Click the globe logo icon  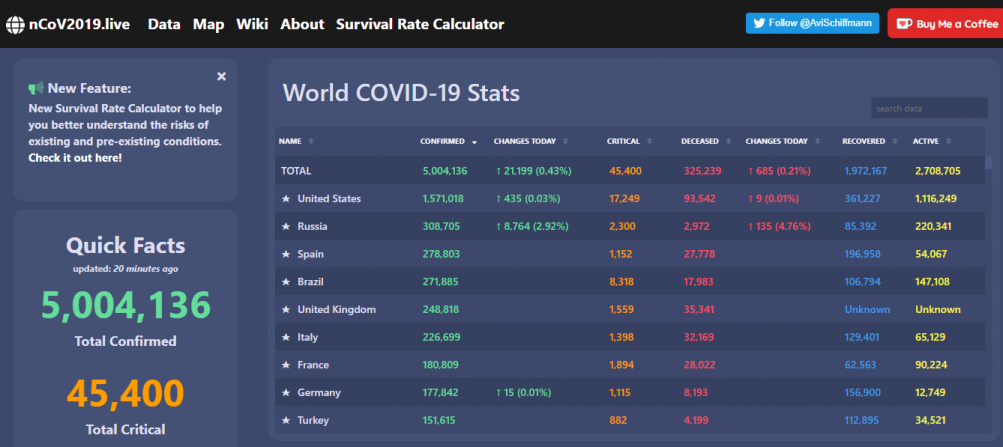click(x=15, y=25)
